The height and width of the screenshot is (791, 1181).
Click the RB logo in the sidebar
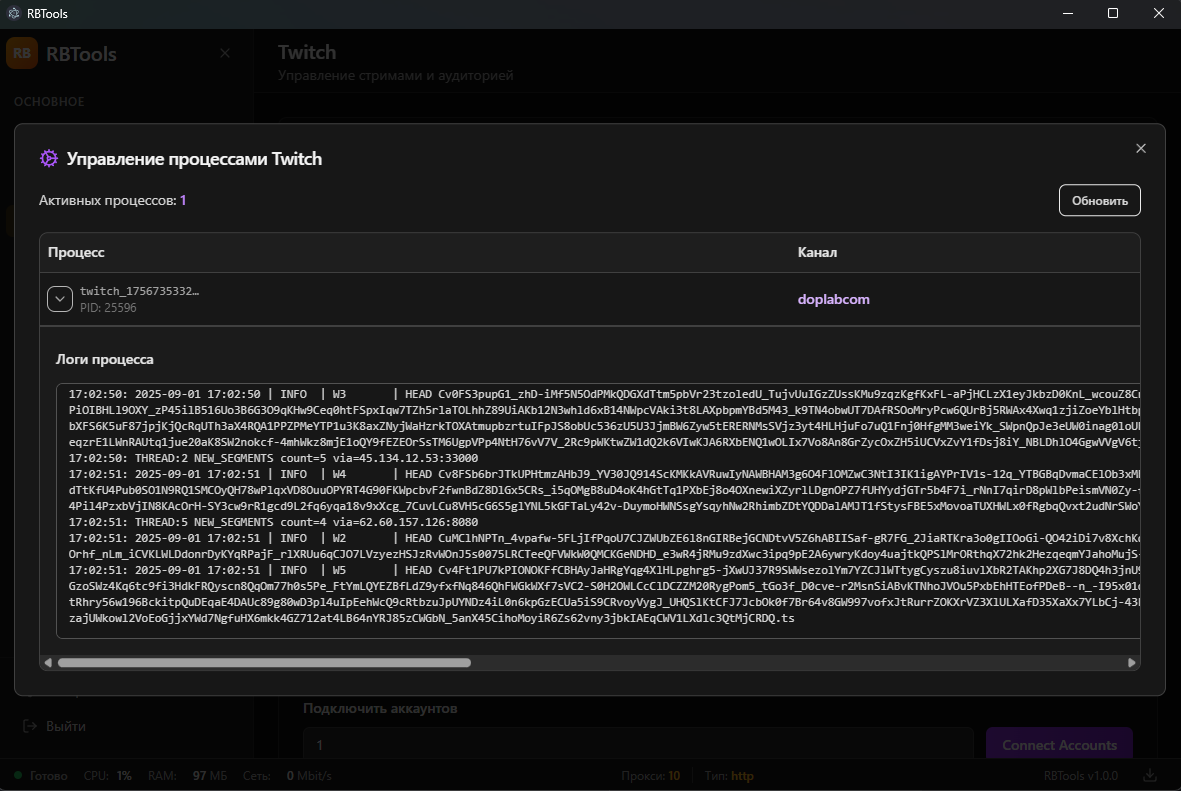(x=22, y=54)
